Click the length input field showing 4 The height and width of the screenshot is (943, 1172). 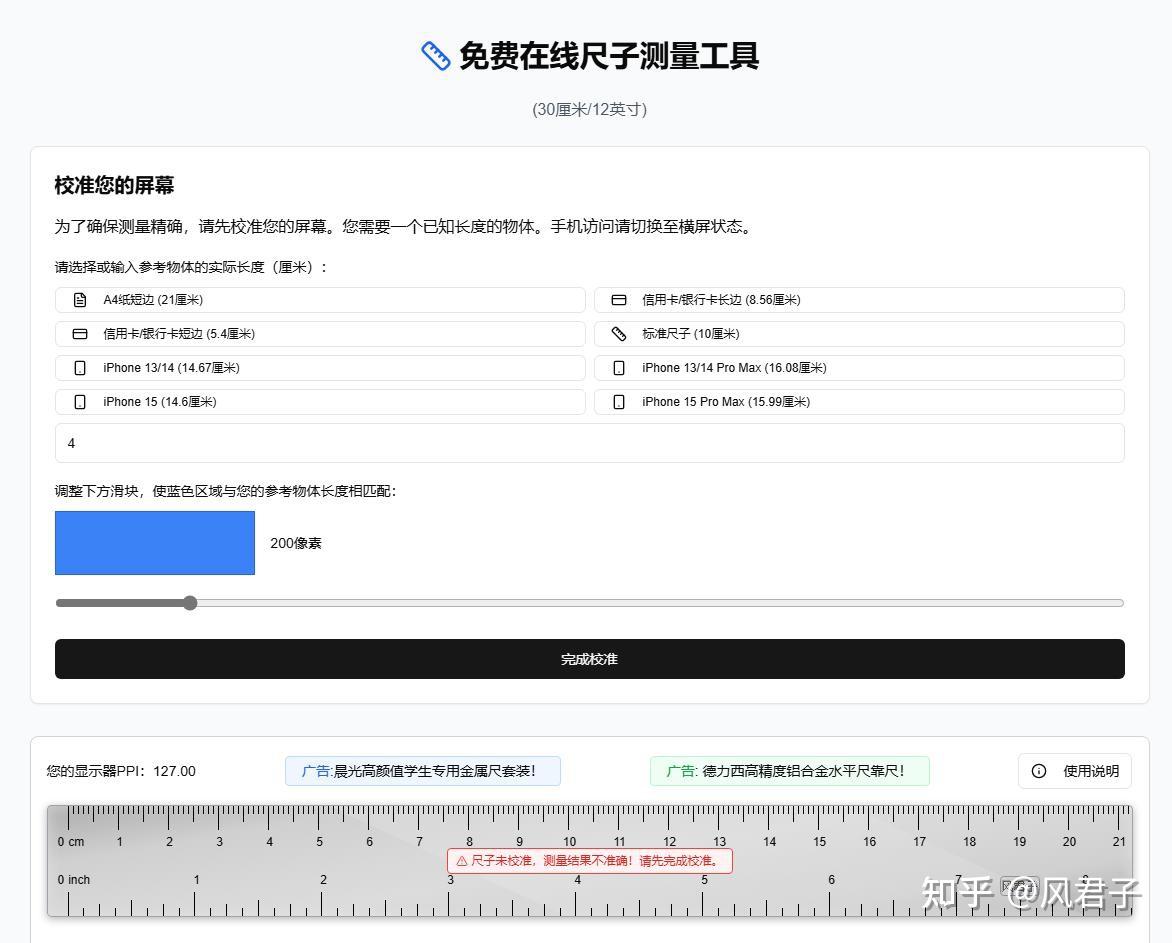coord(589,443)
